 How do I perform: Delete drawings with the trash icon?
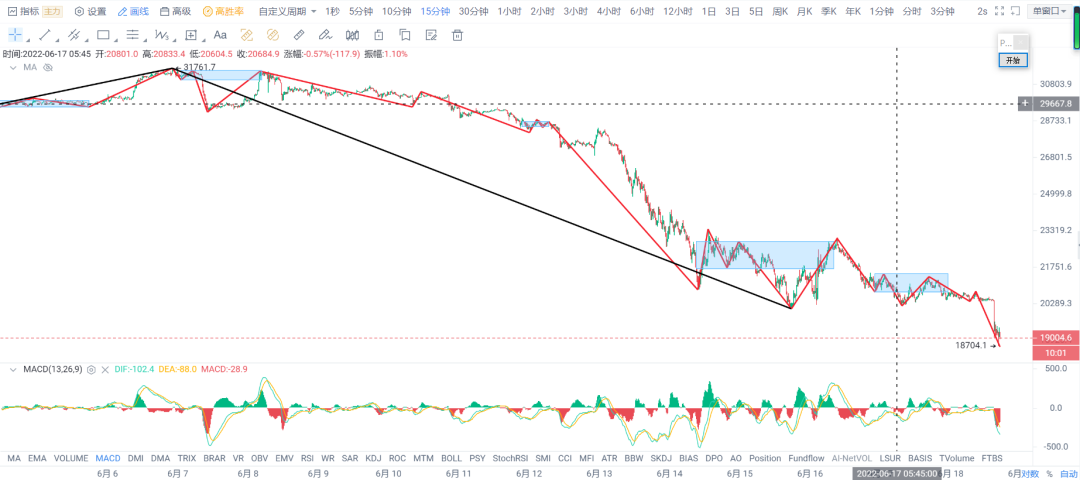coord(457,34)
